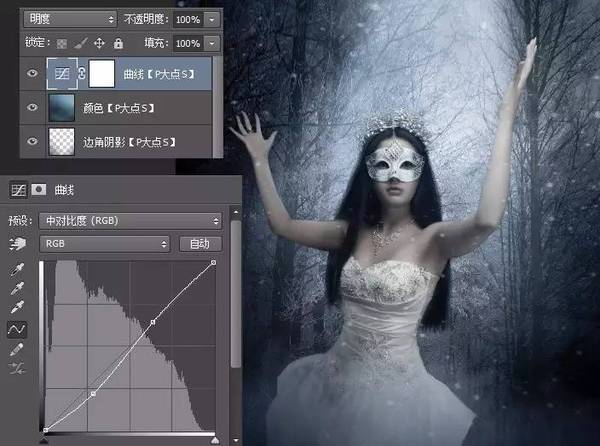
Task: Toggle lock all padlock icon
Action: pyautogui.click(x=118, y=43)
